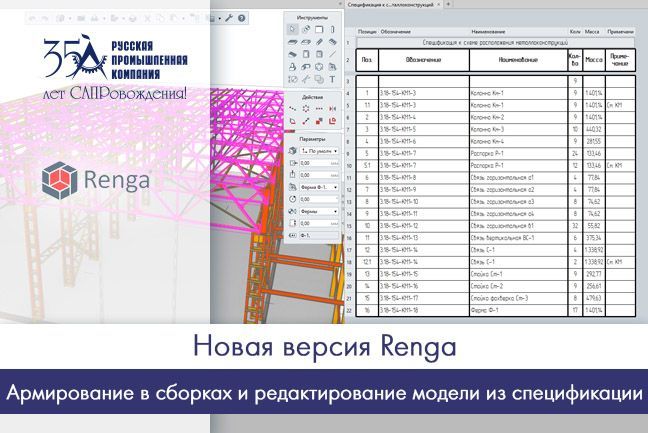
Task: Click the mark field showing 'Ф-1'
Action: tap(319, 235)
